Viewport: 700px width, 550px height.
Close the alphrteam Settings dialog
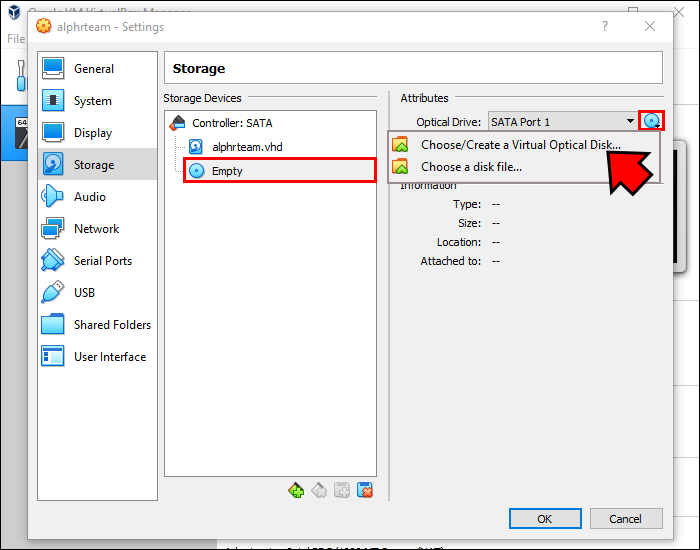(x=650, y=26)
